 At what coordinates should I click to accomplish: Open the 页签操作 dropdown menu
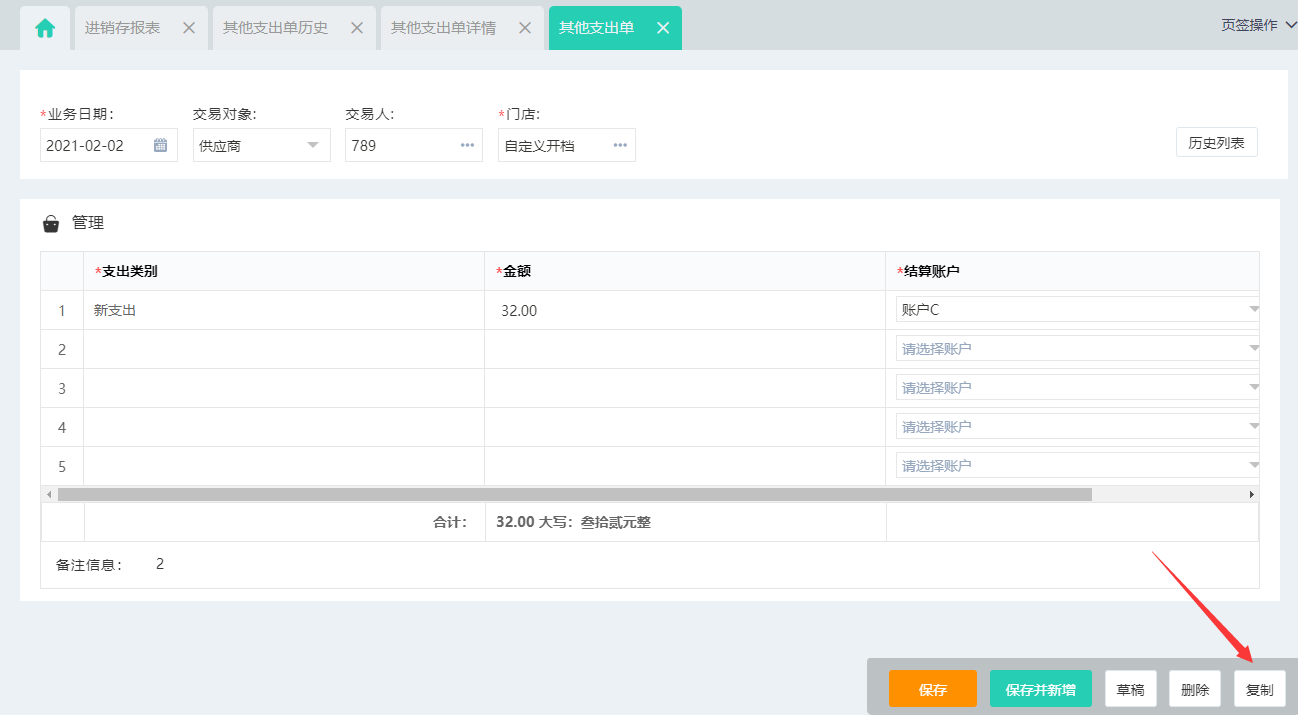(x=1258, y=25)
